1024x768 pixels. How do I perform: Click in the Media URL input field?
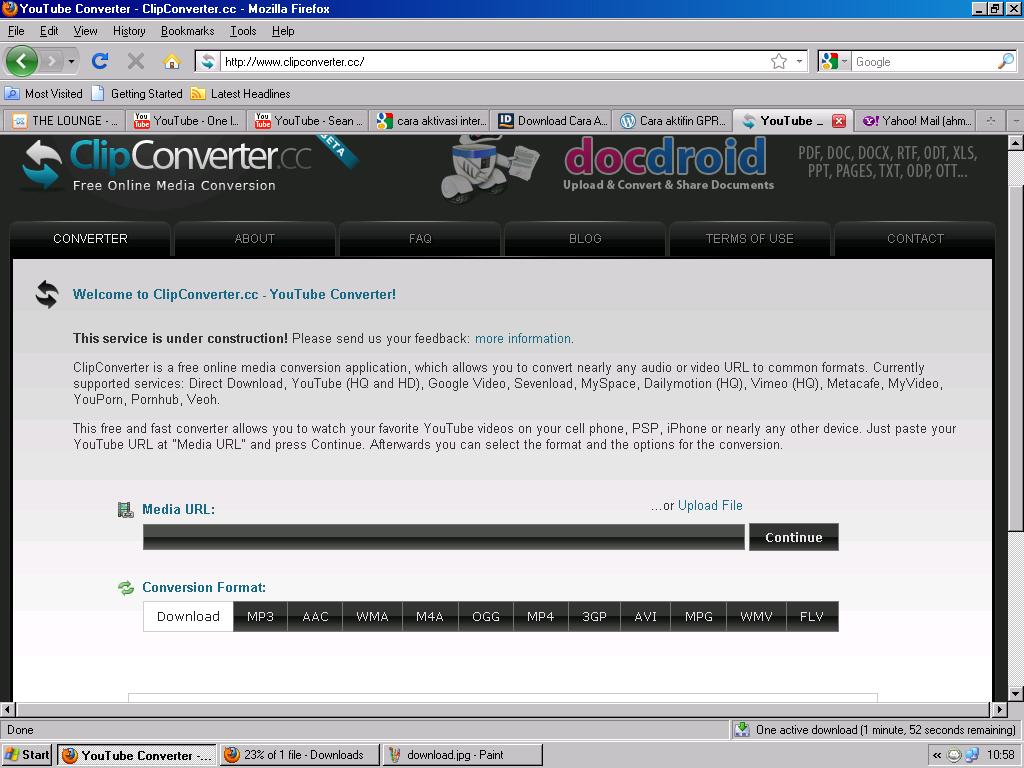coord(443,537)
